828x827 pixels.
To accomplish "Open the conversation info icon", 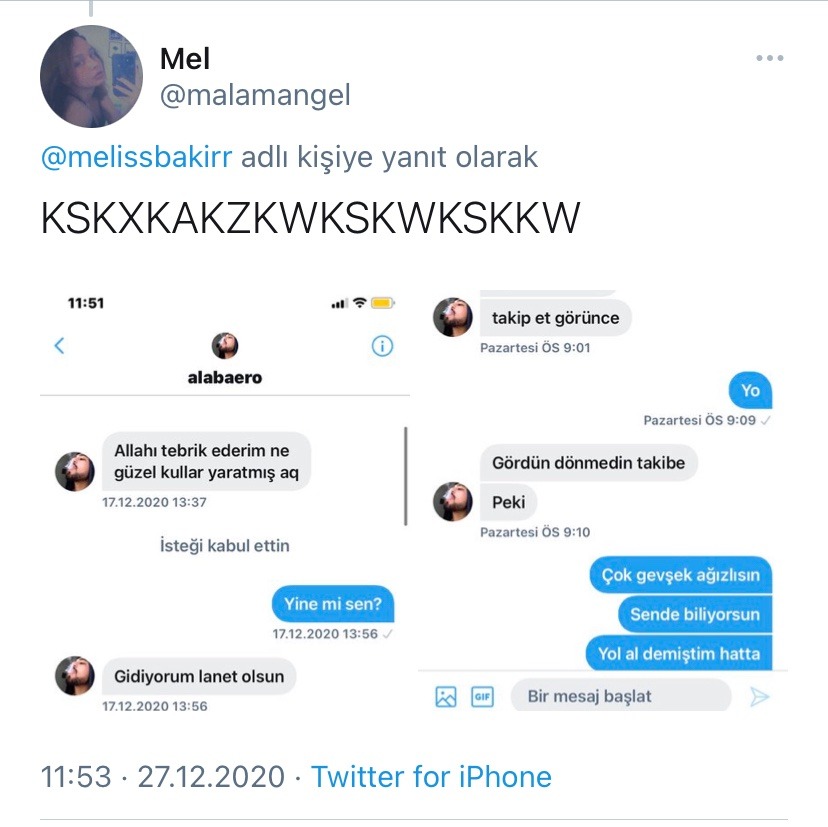I will tap(382, 346).
